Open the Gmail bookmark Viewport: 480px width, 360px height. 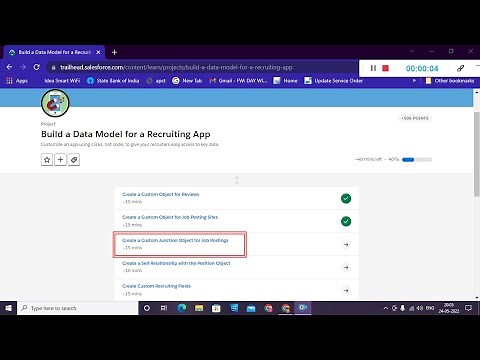click(x=238, y=81)
